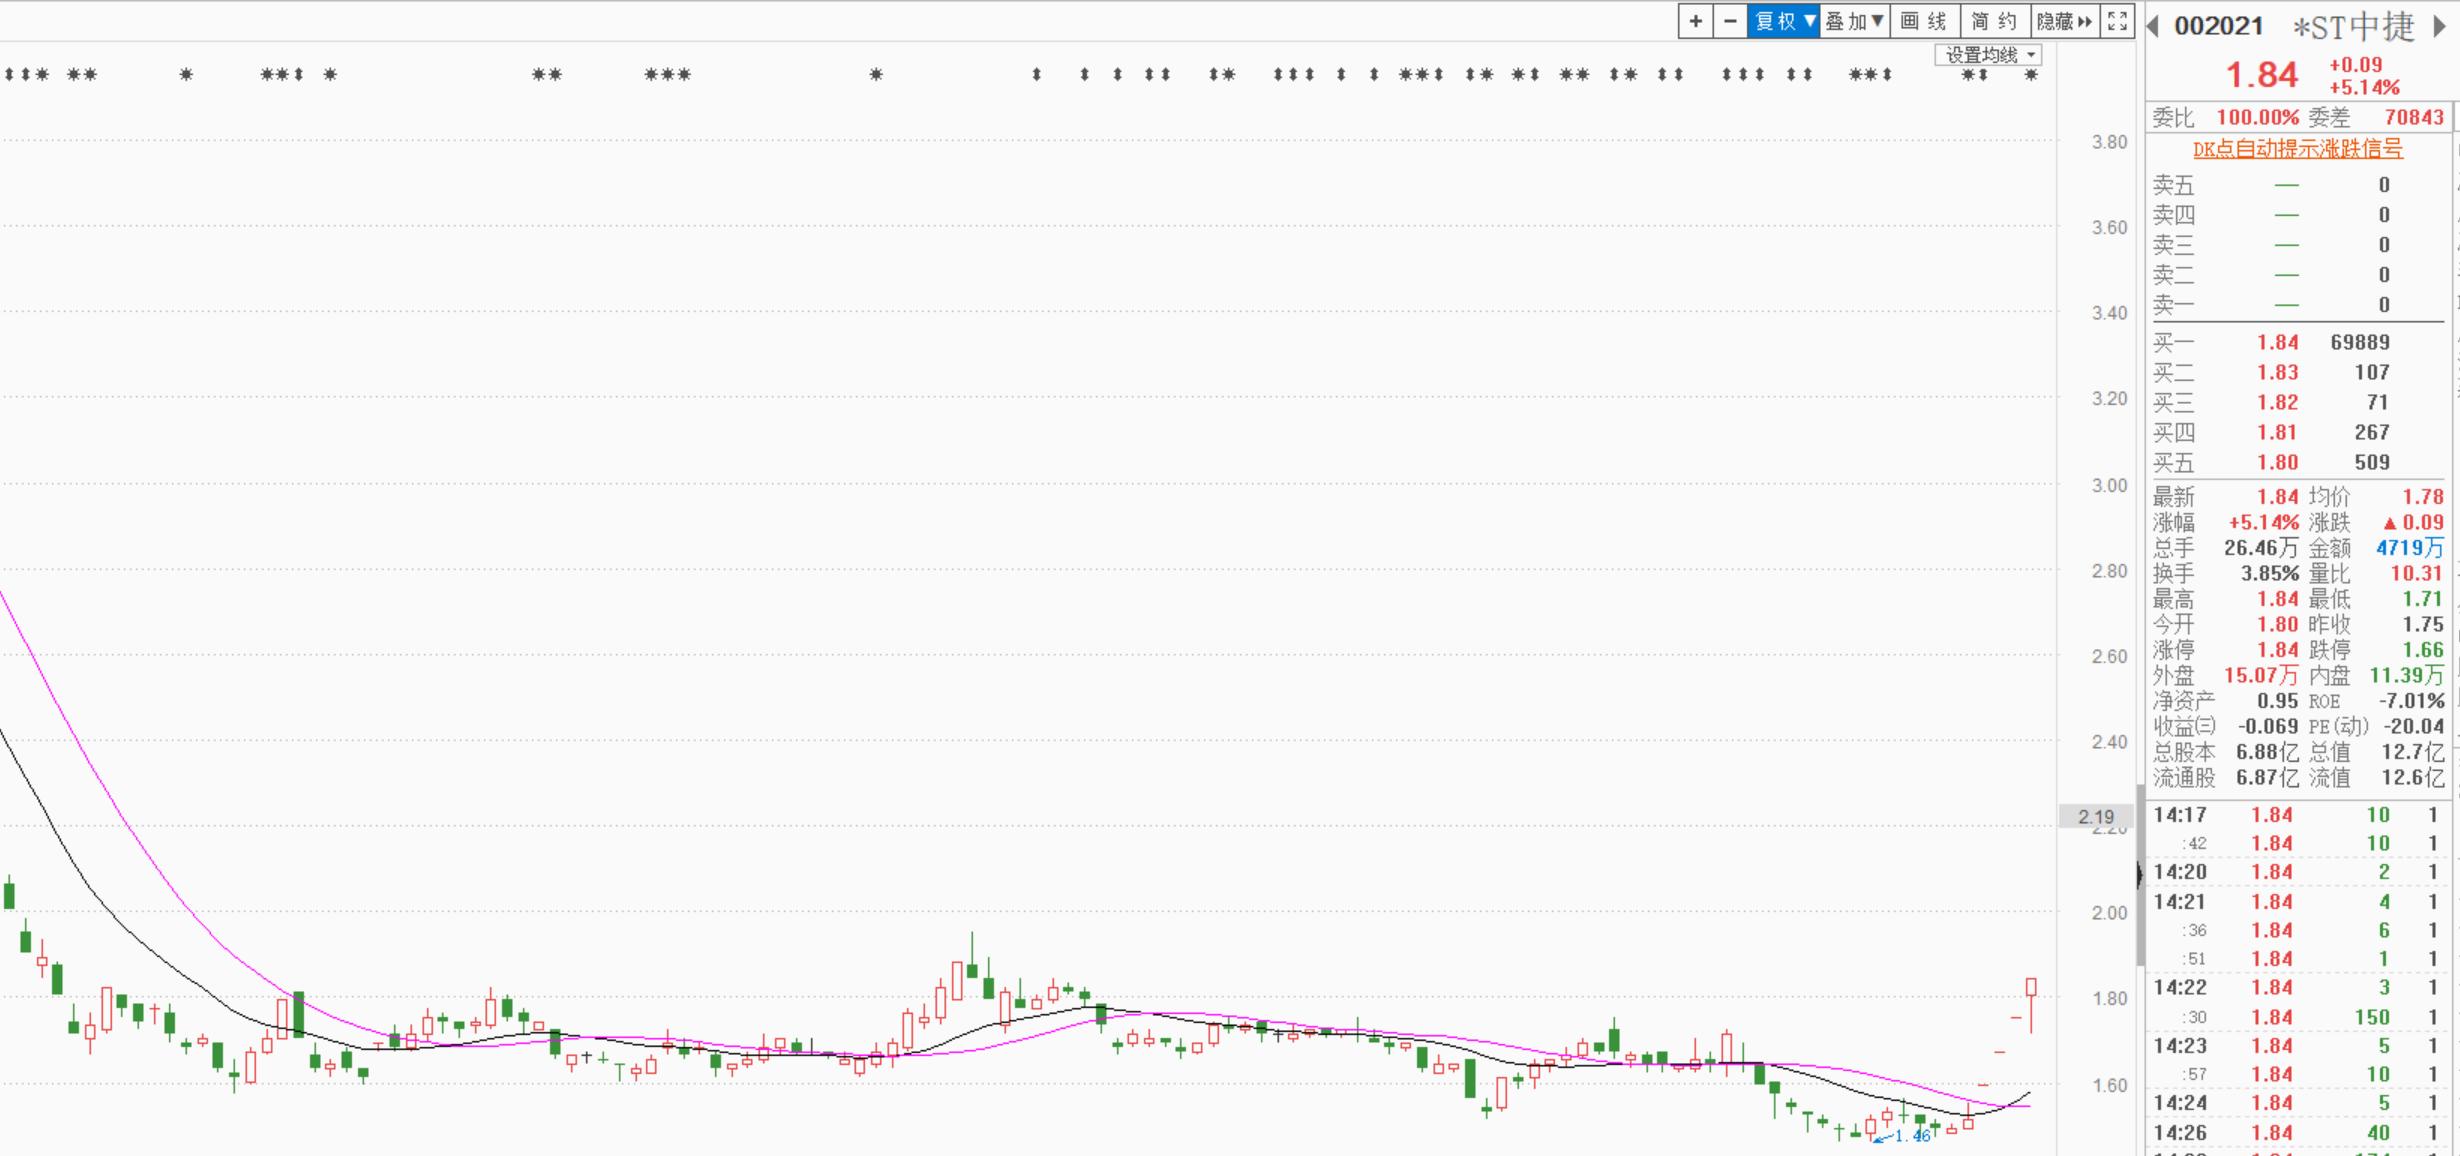Click the 流通股 value 6.87亿
The width and height of the screenshot is (2460, 1156).
click(2267, 778)
